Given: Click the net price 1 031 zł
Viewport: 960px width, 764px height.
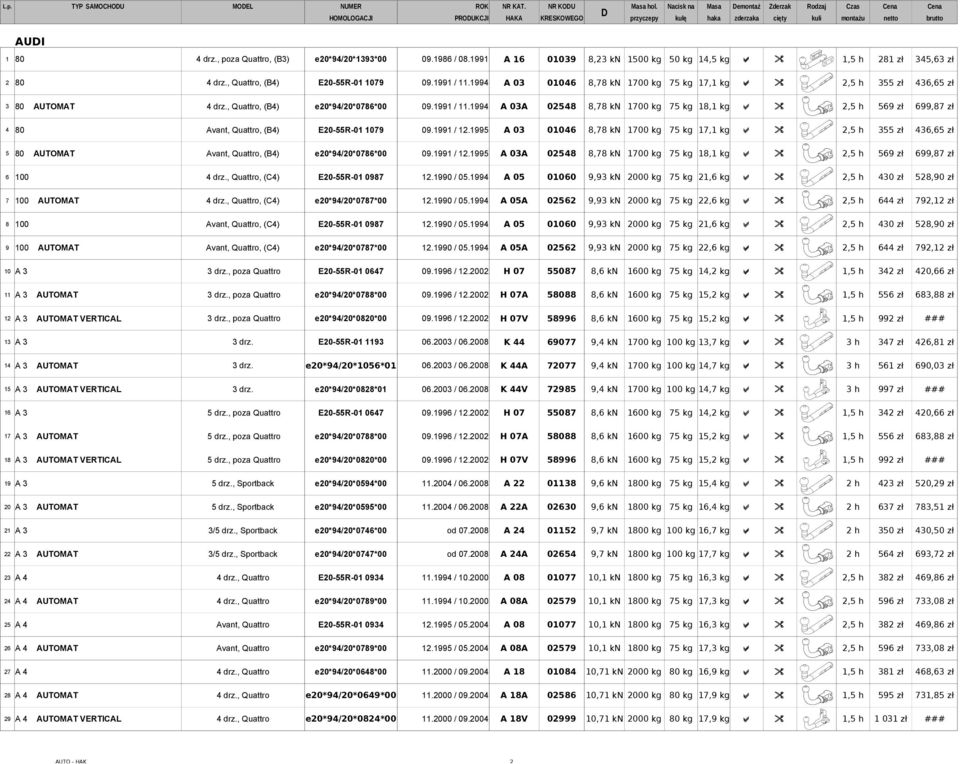Looking at the screenshot, I should pyautogui.click(x=890, y=719).
